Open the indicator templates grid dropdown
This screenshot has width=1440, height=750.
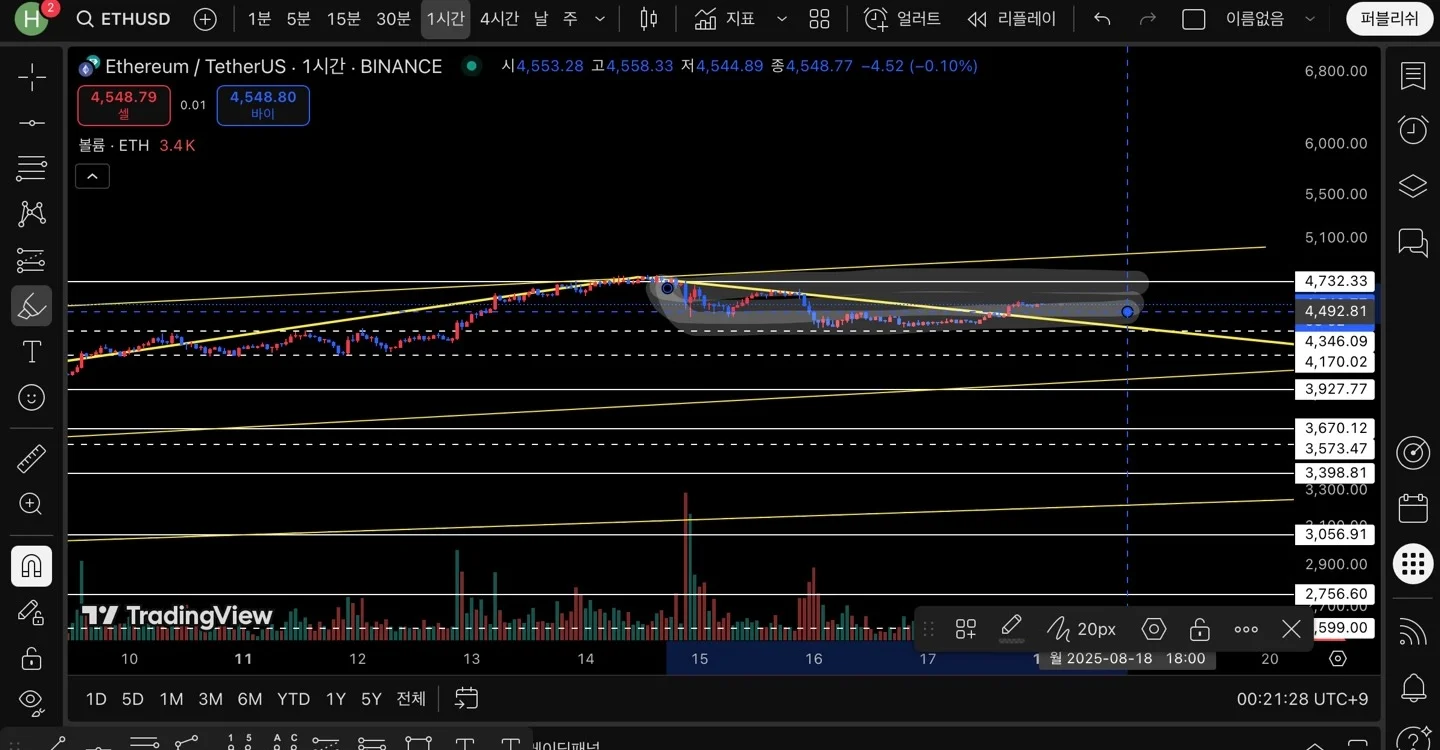820,19
